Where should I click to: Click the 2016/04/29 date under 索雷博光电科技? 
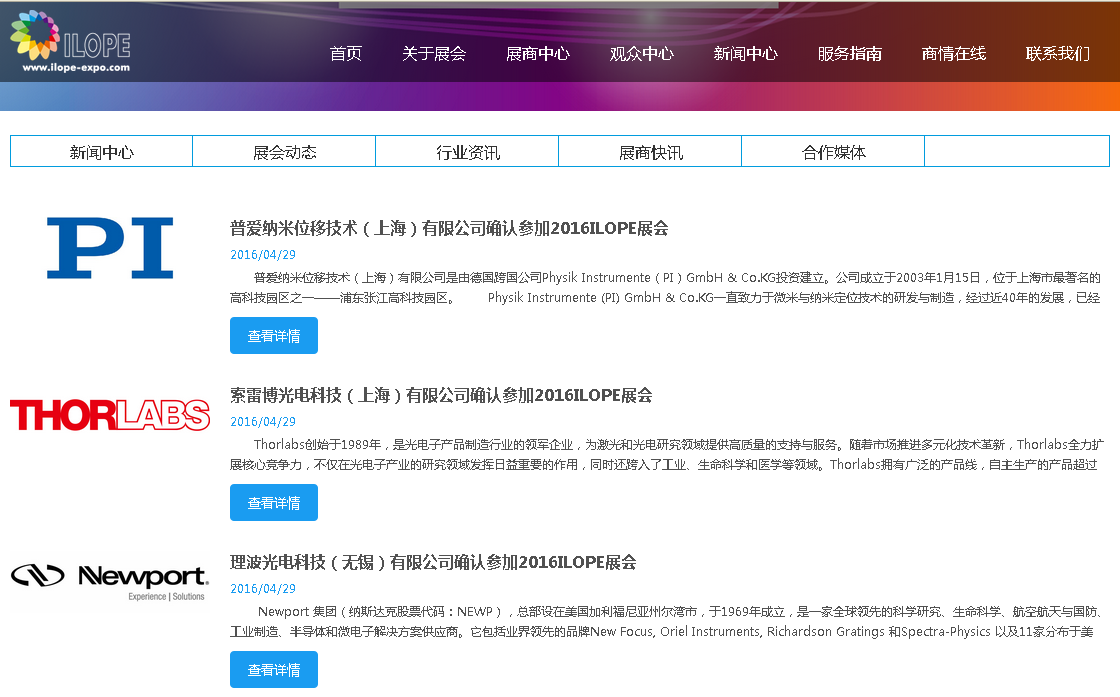263,422
